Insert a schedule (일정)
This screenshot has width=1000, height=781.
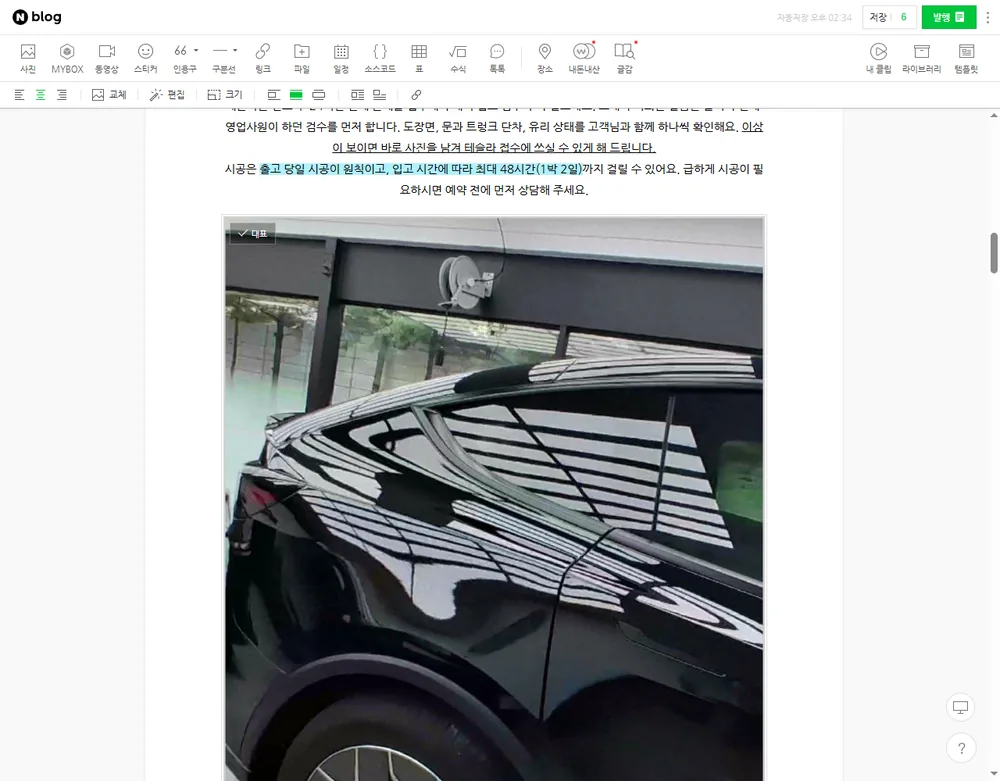pyautogui.click(x=341, y=58)
